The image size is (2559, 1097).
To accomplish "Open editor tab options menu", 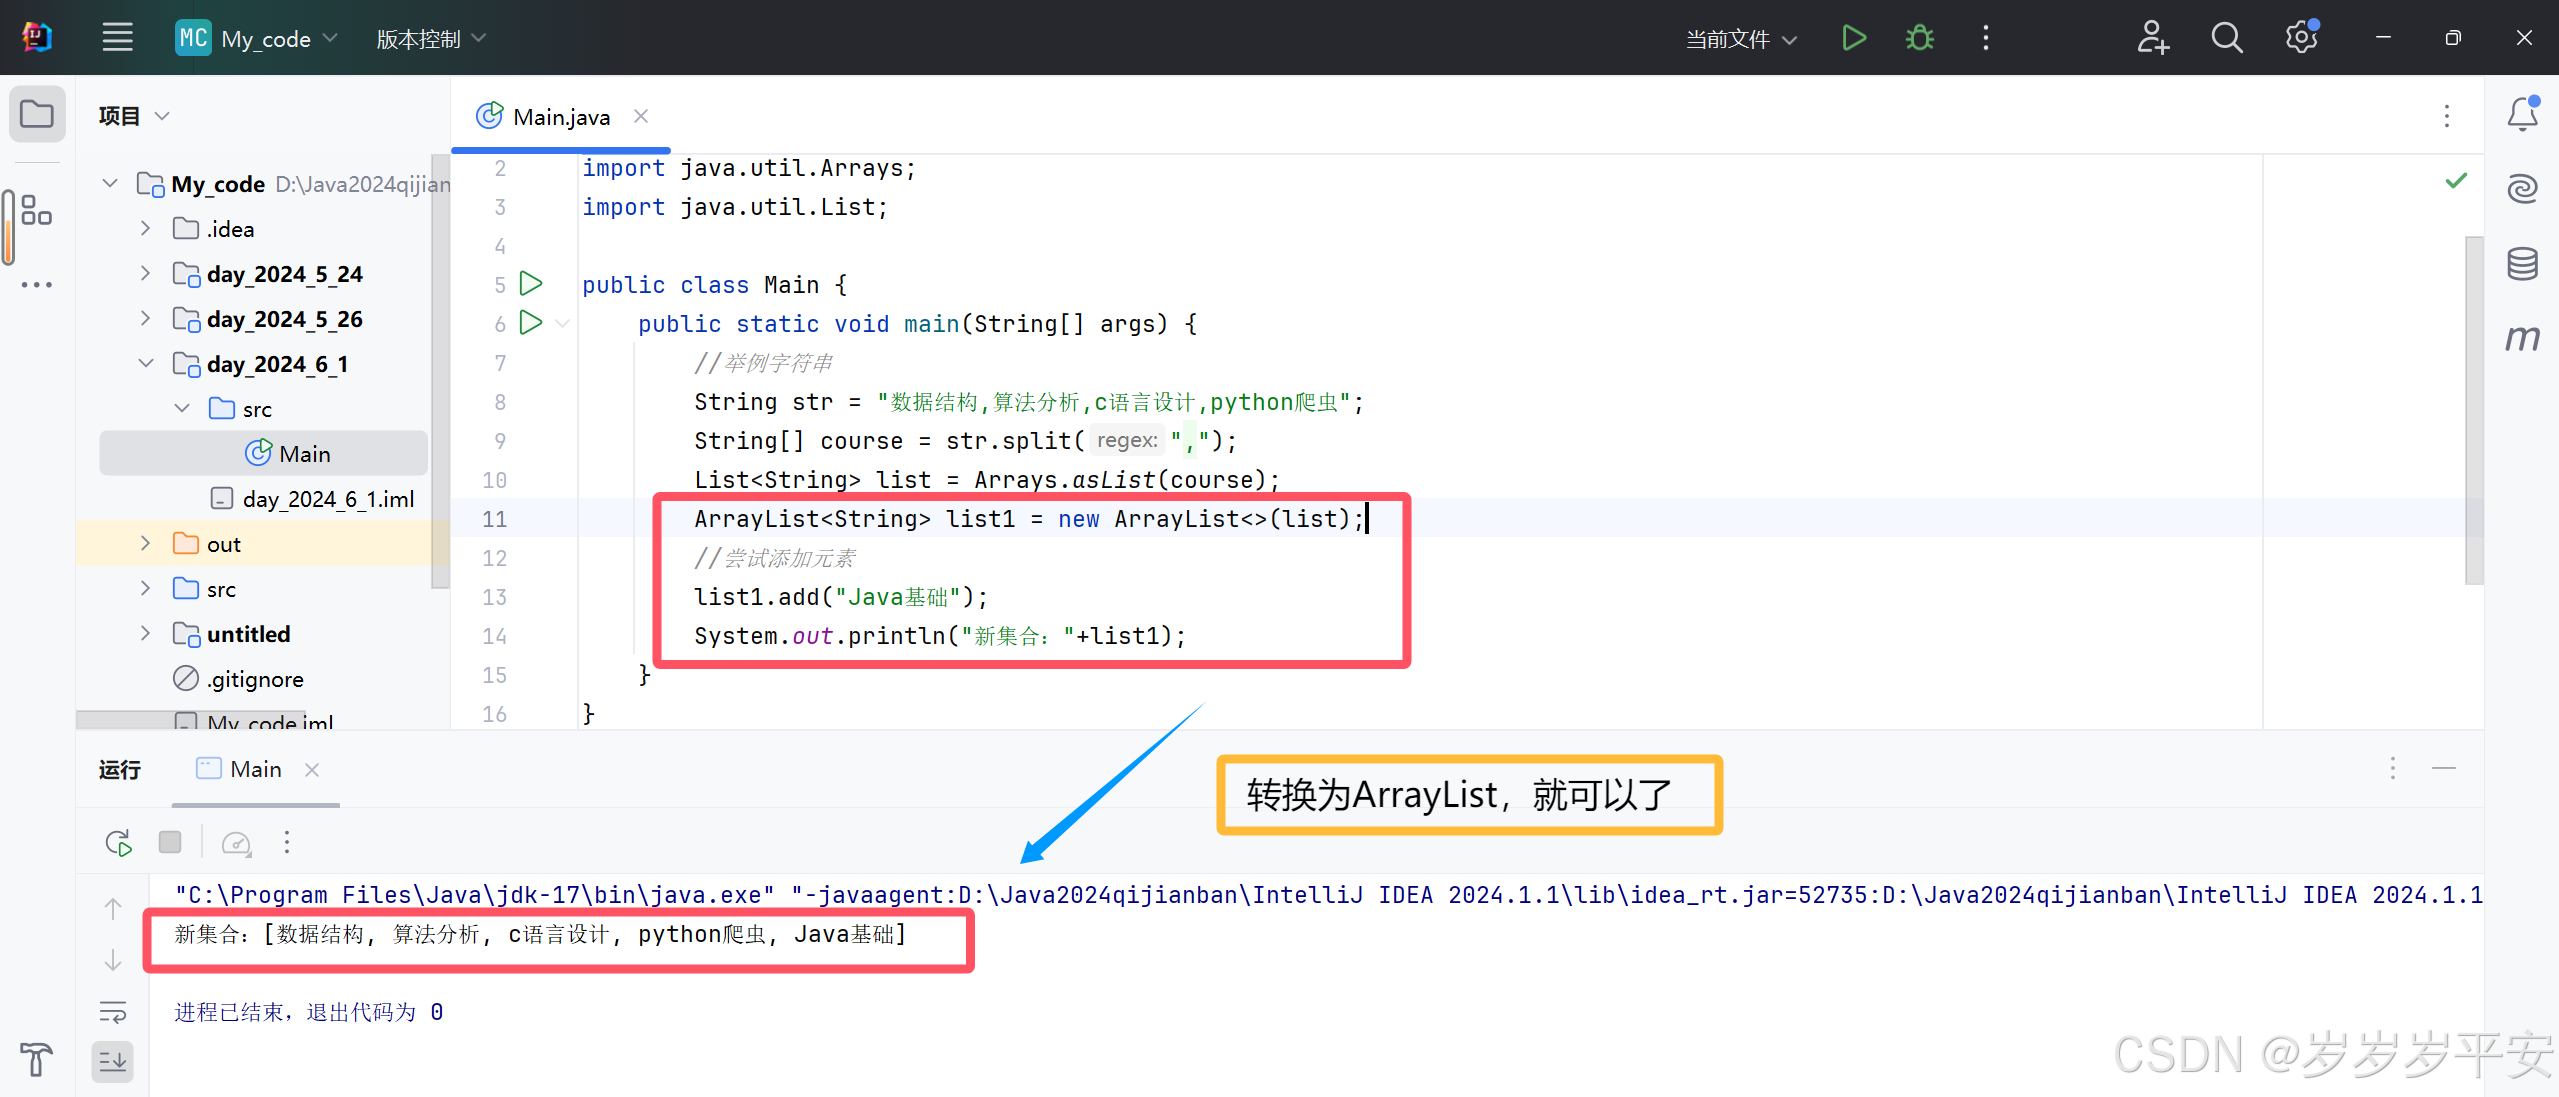I will (2447, 116).
